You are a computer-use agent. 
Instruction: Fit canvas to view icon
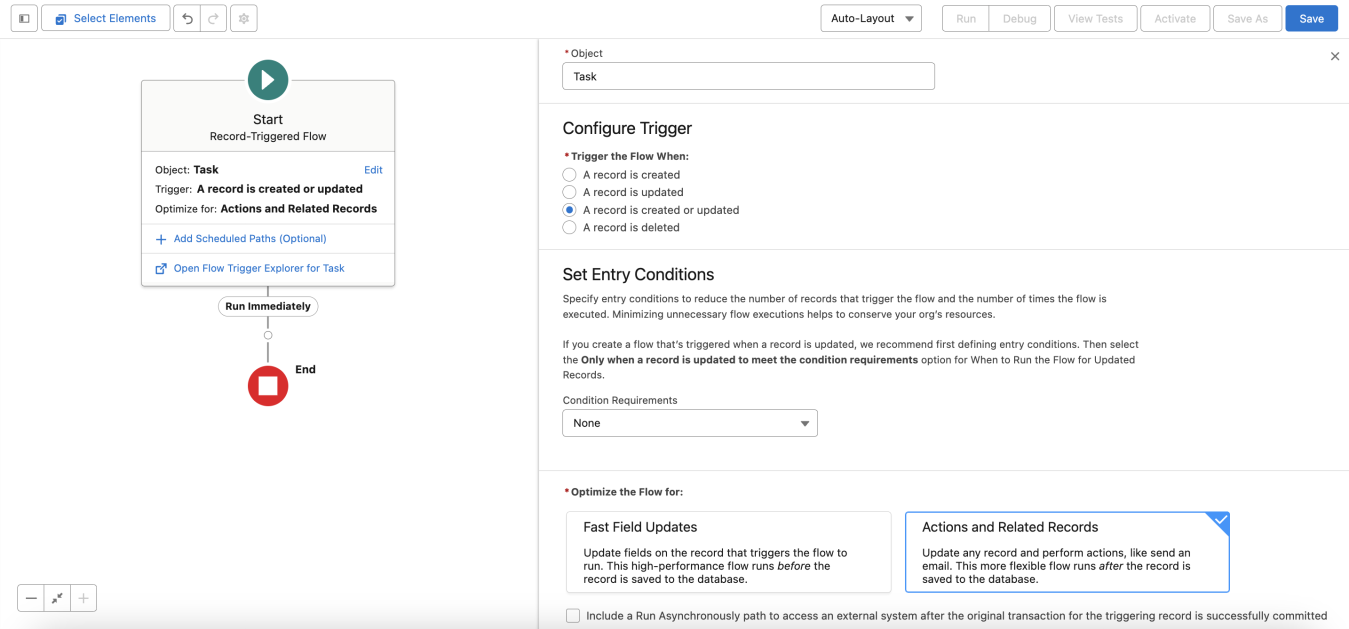coord(57,598)
